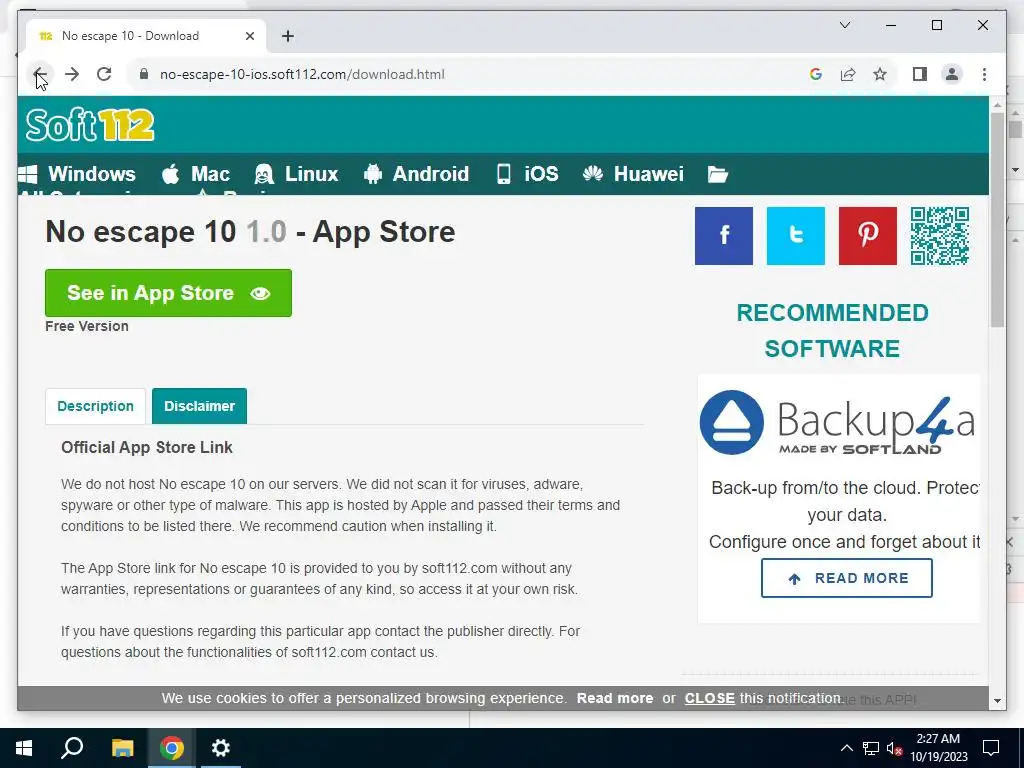Open the browser side panel icon

click(x=920, y=74)
